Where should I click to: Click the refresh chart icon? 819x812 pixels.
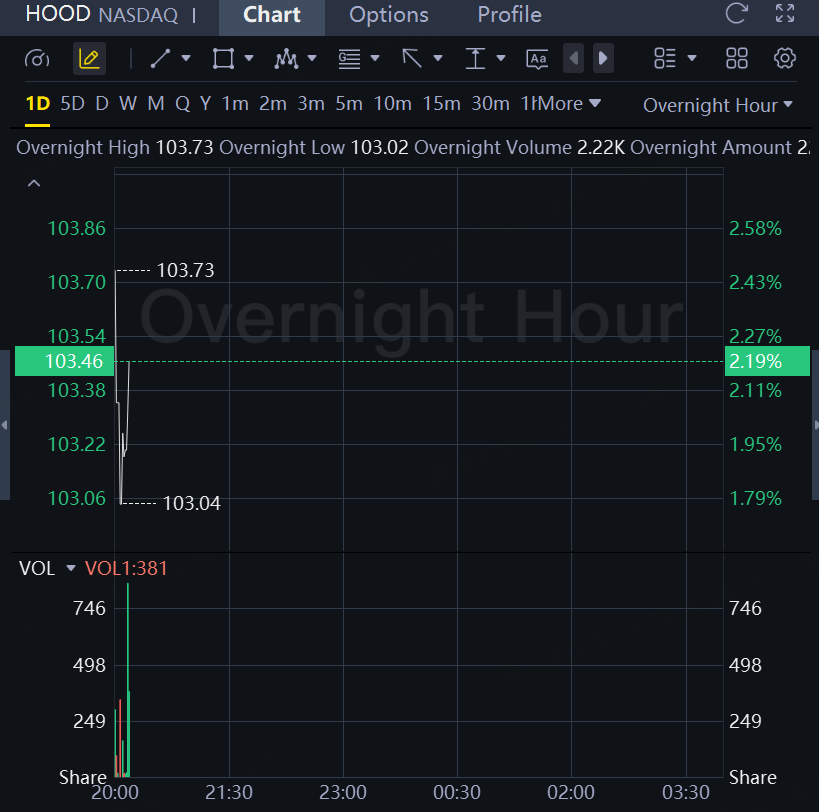(736, 14)
